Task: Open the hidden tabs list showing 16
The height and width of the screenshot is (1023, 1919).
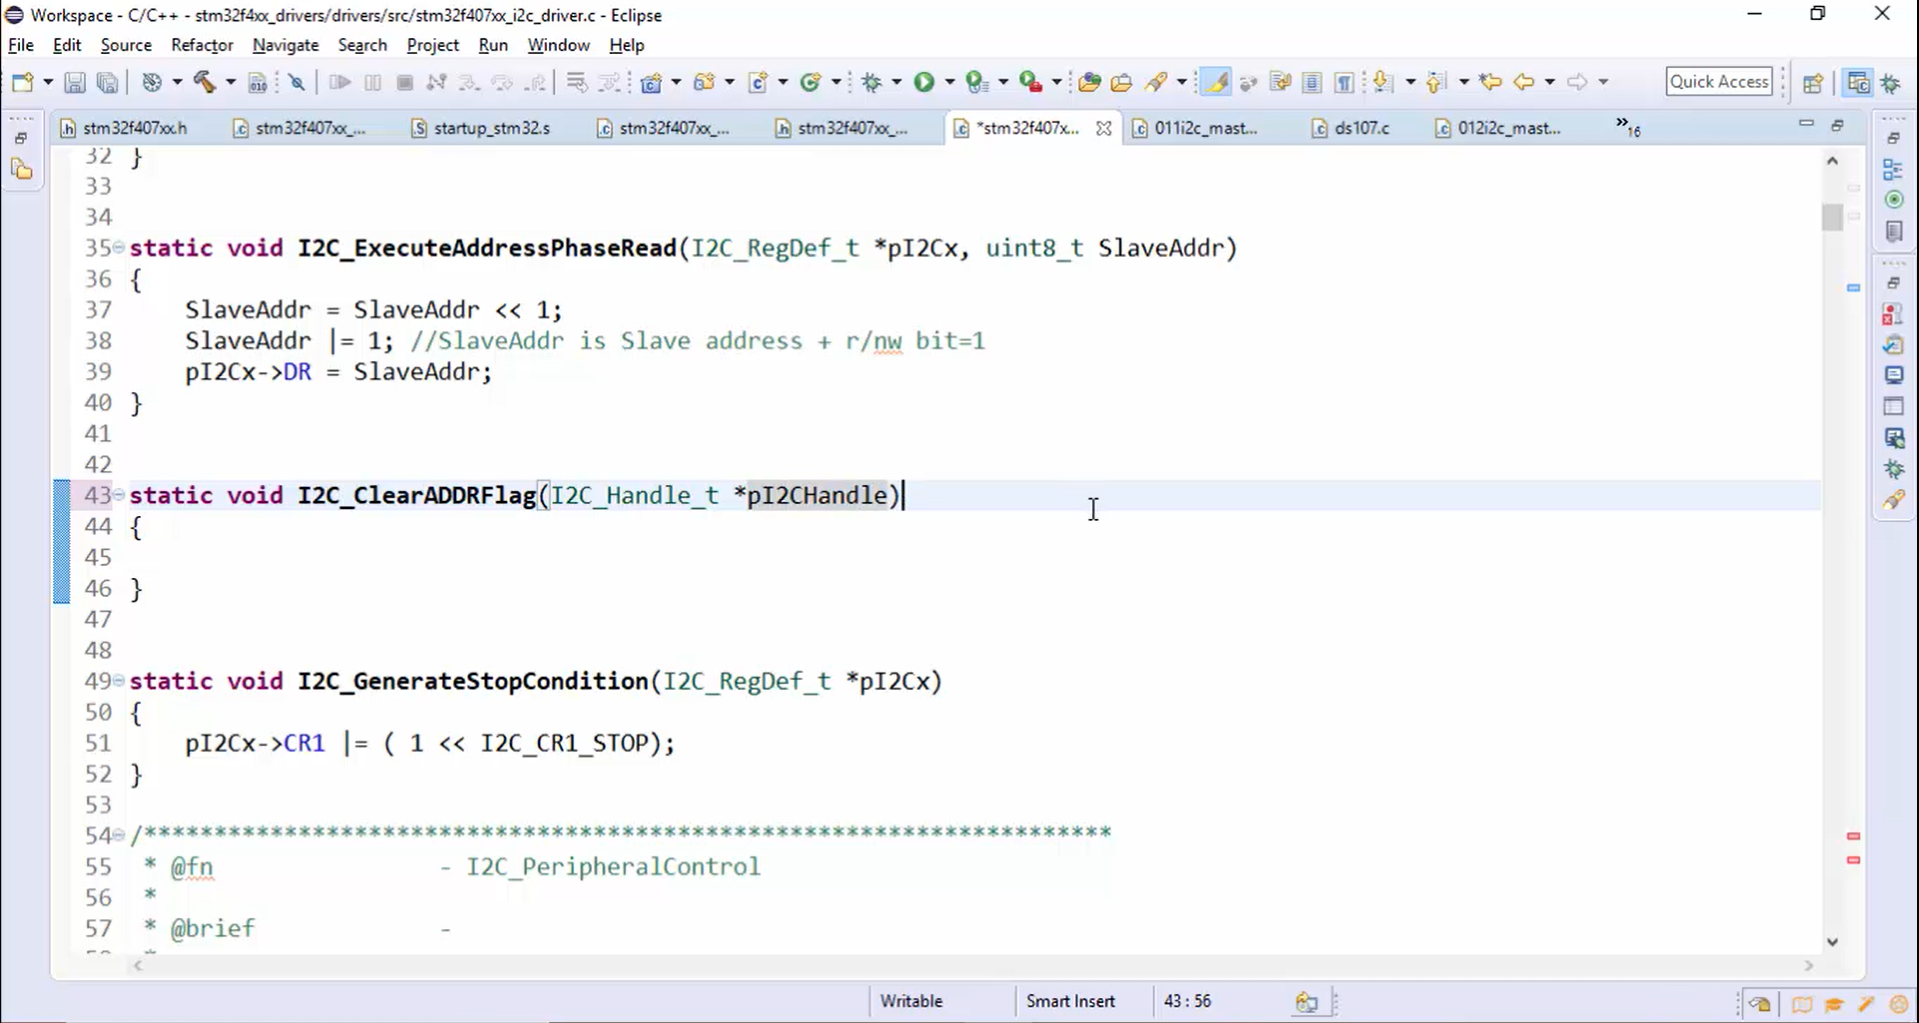Action: (1628, 127)
